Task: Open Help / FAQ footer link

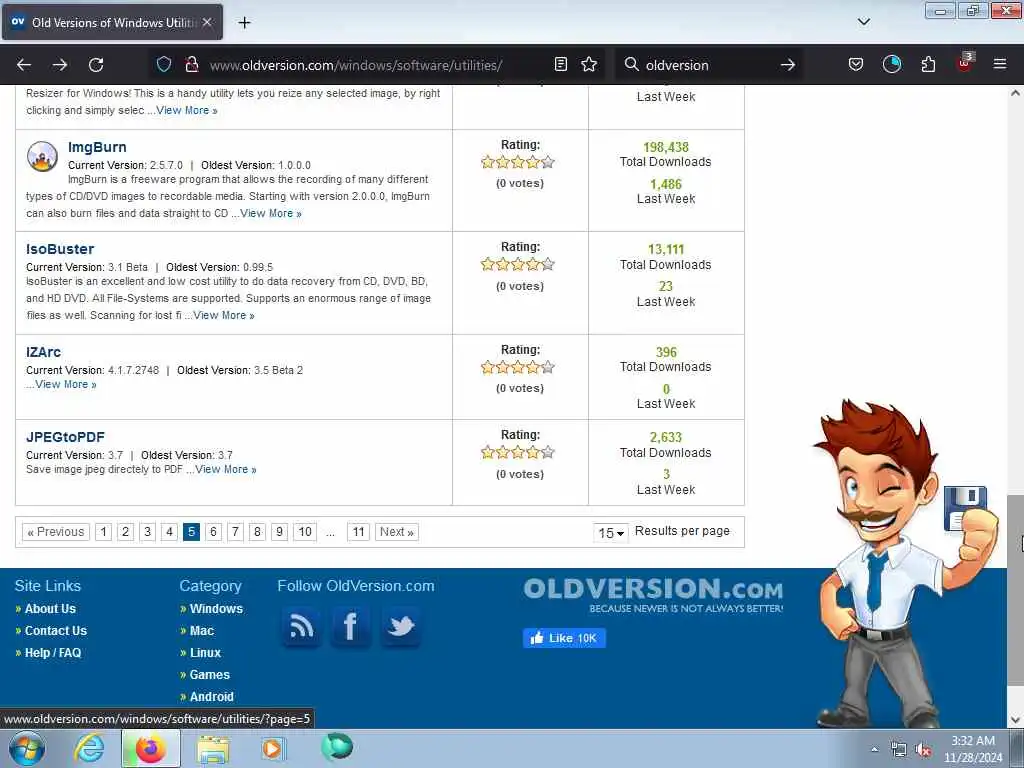Action: click(53, 652)
